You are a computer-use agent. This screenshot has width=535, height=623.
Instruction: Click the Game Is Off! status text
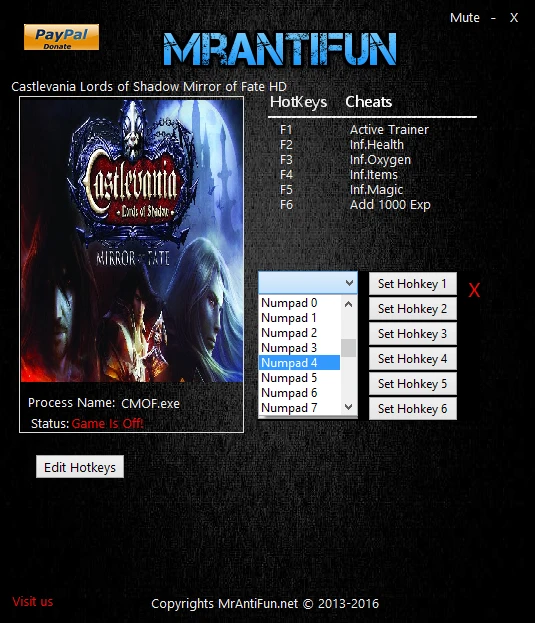[x=107, y=424]
